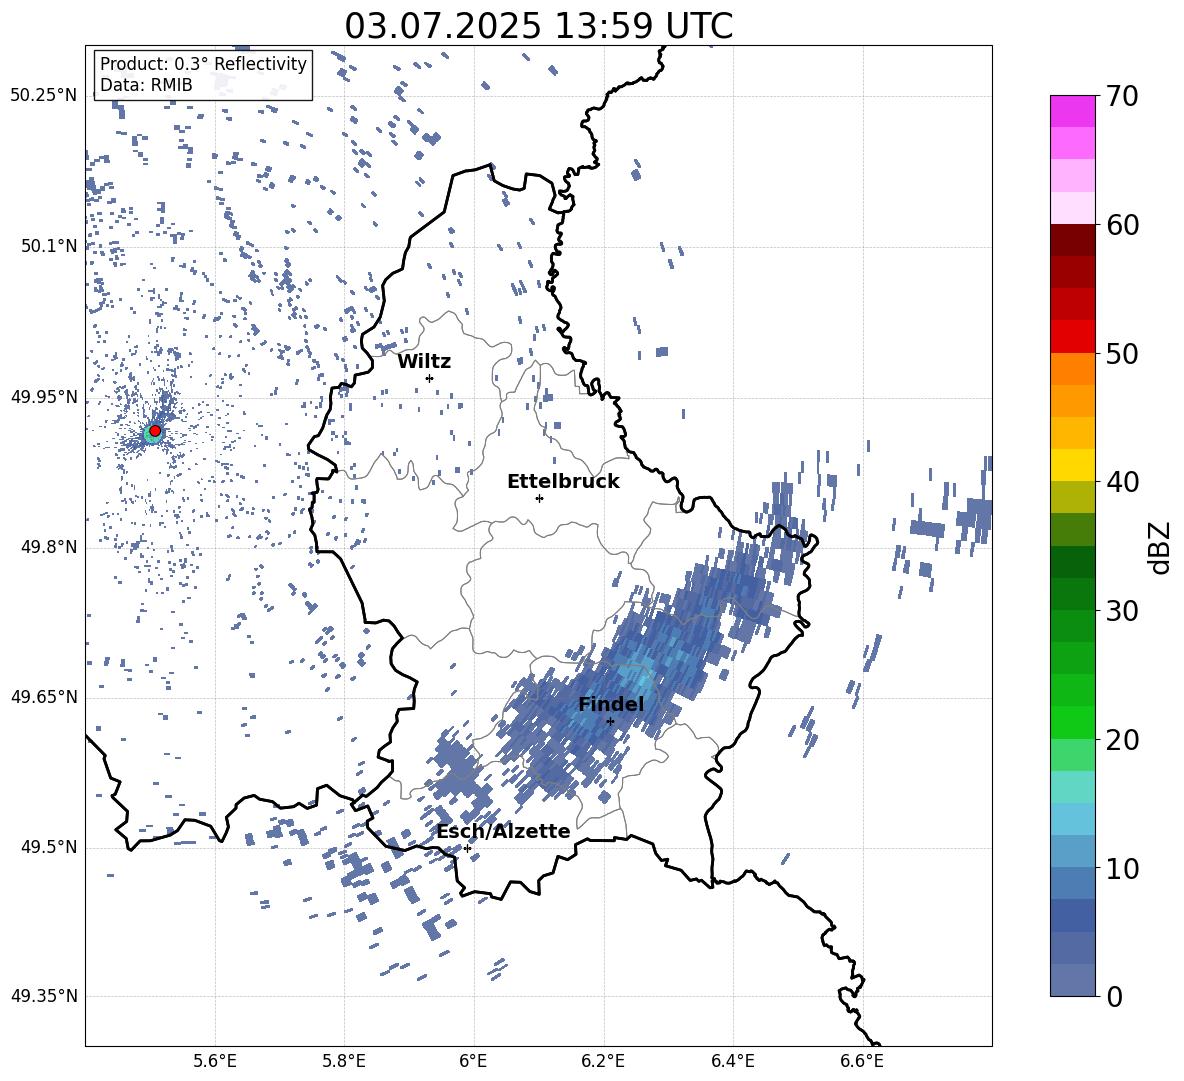Screen dimensions: 1184x1081
Task: Click the 5.6°E longitude label
Action: pyautogui.click(x=215, y=1061)
